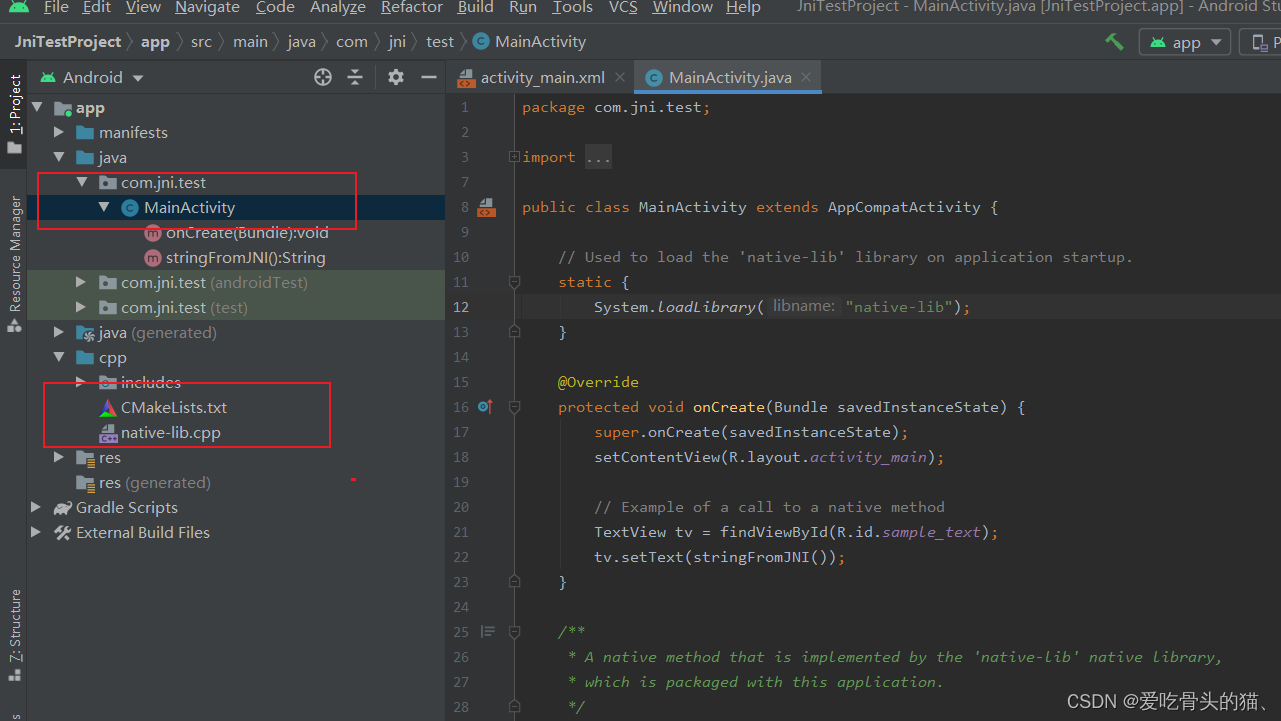Click the Make Project hammer icon

(x=1114, y=42)
